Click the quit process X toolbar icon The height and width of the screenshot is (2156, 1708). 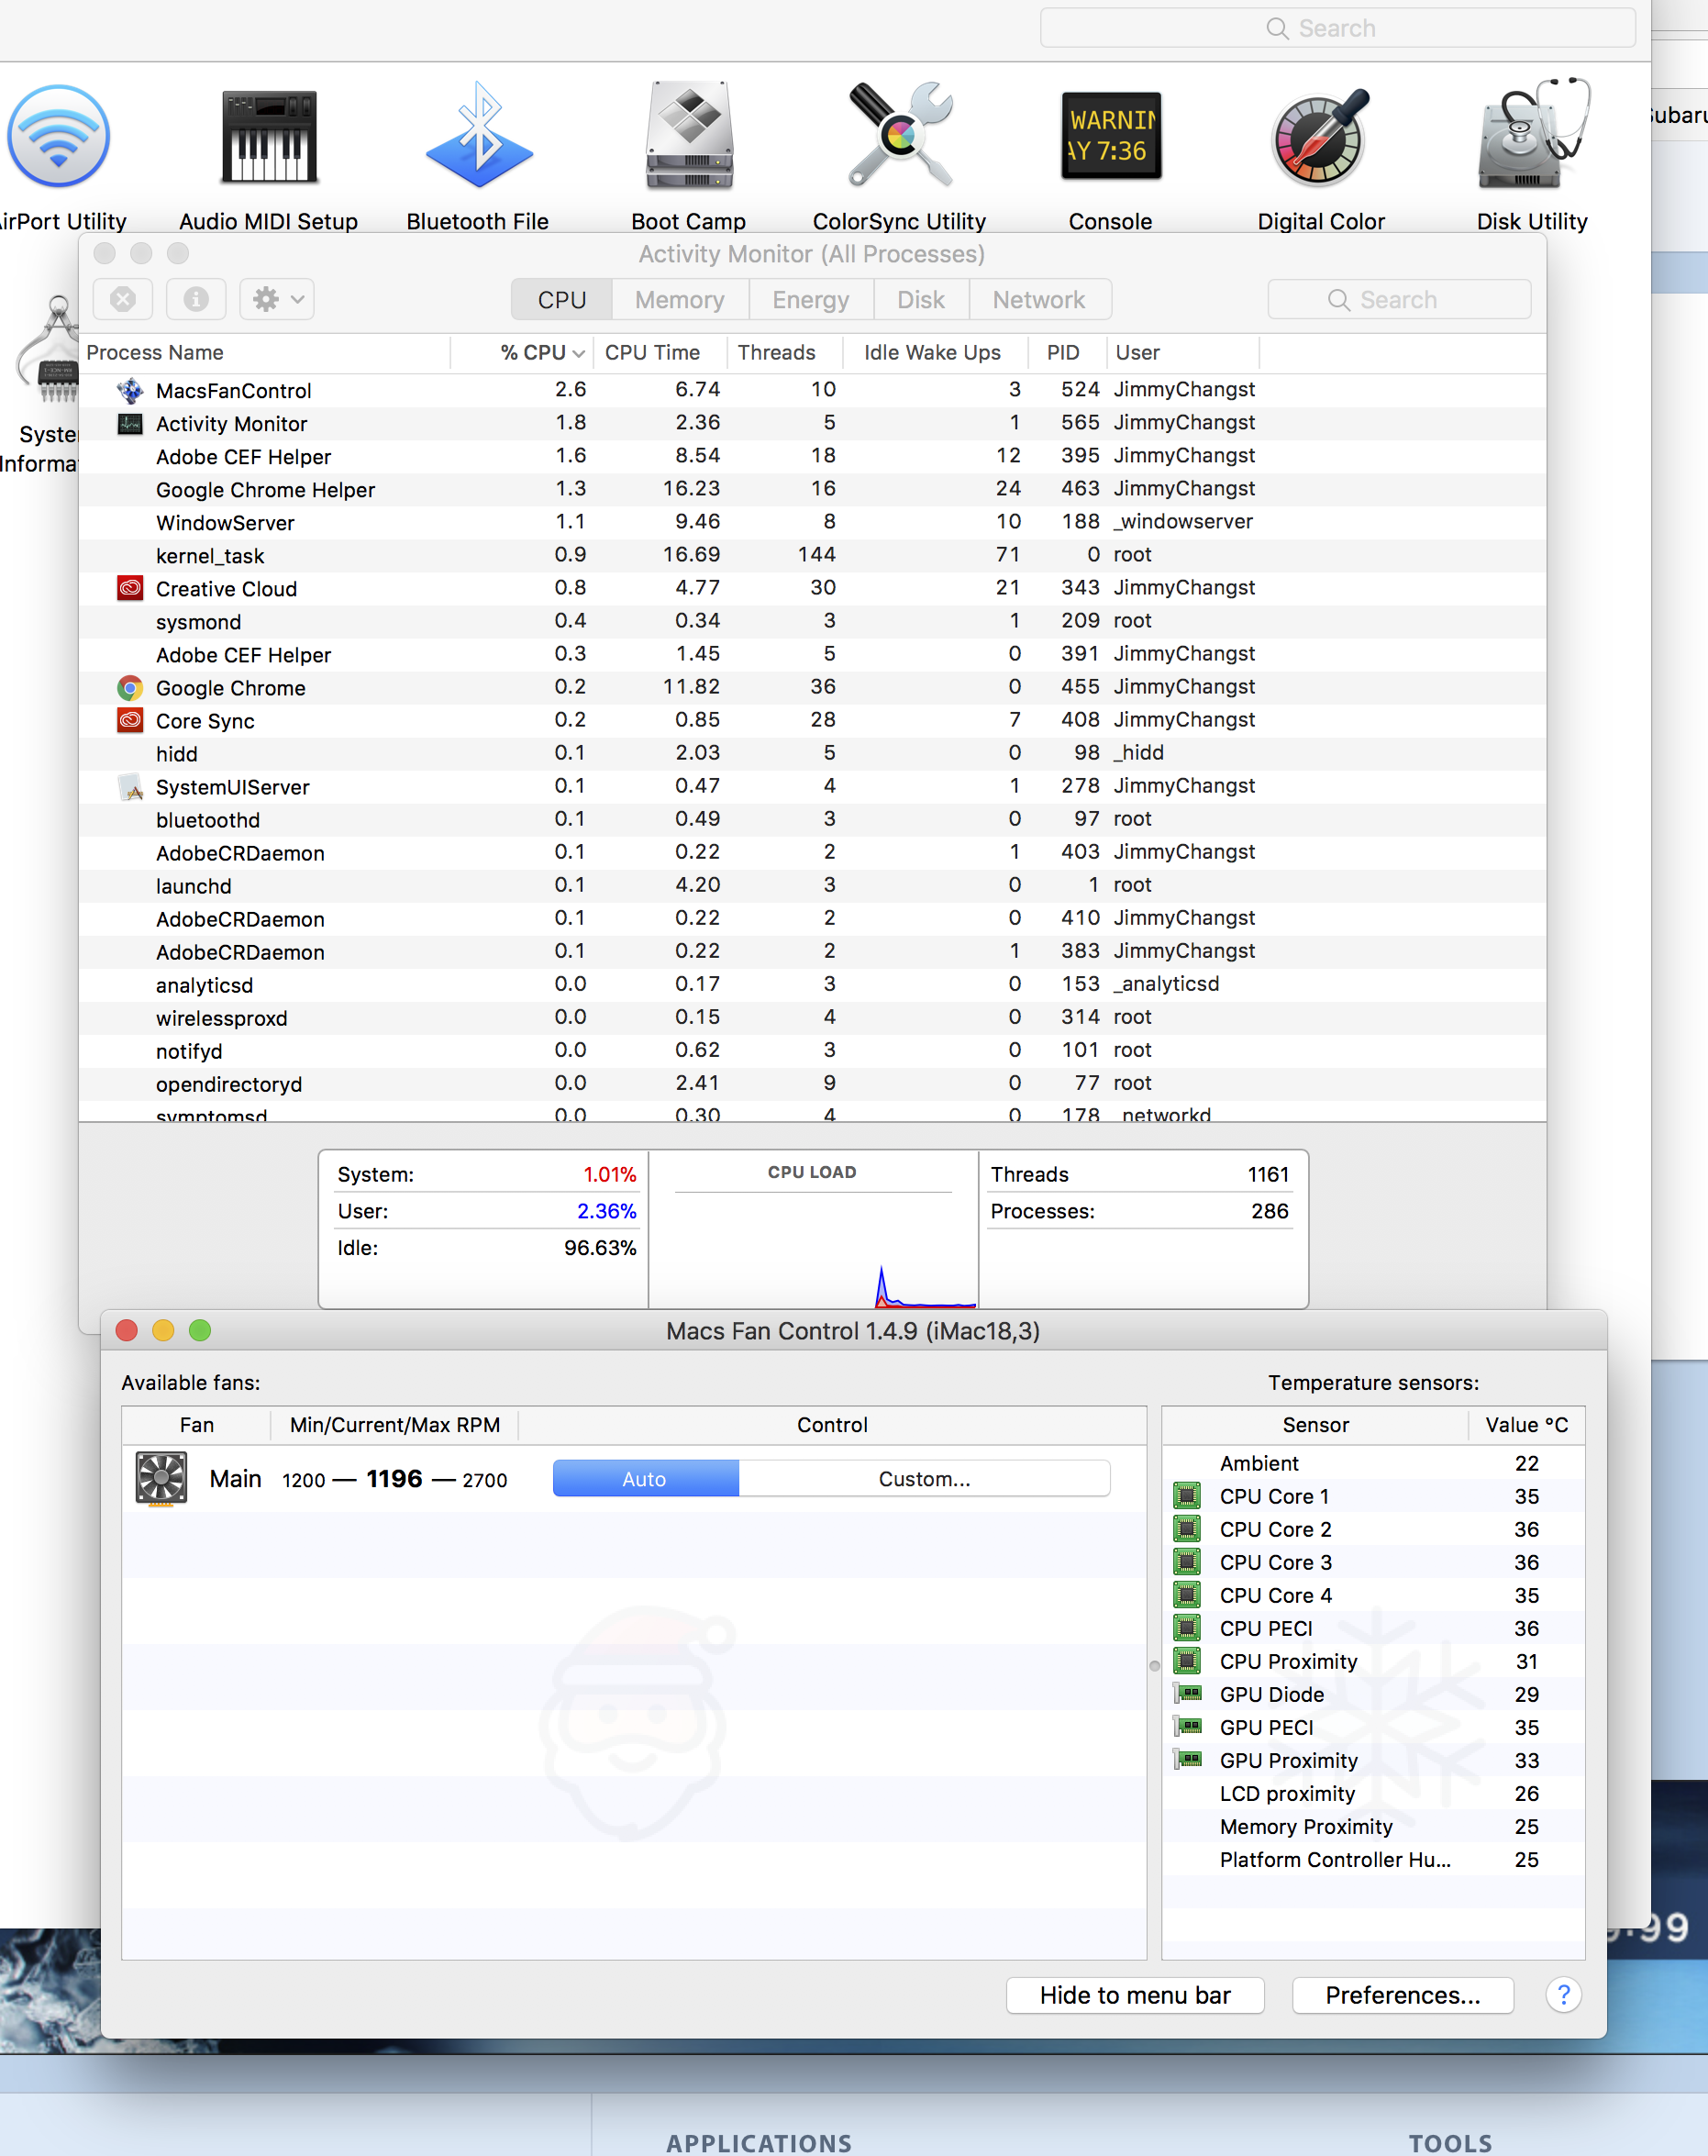point(123,299)
